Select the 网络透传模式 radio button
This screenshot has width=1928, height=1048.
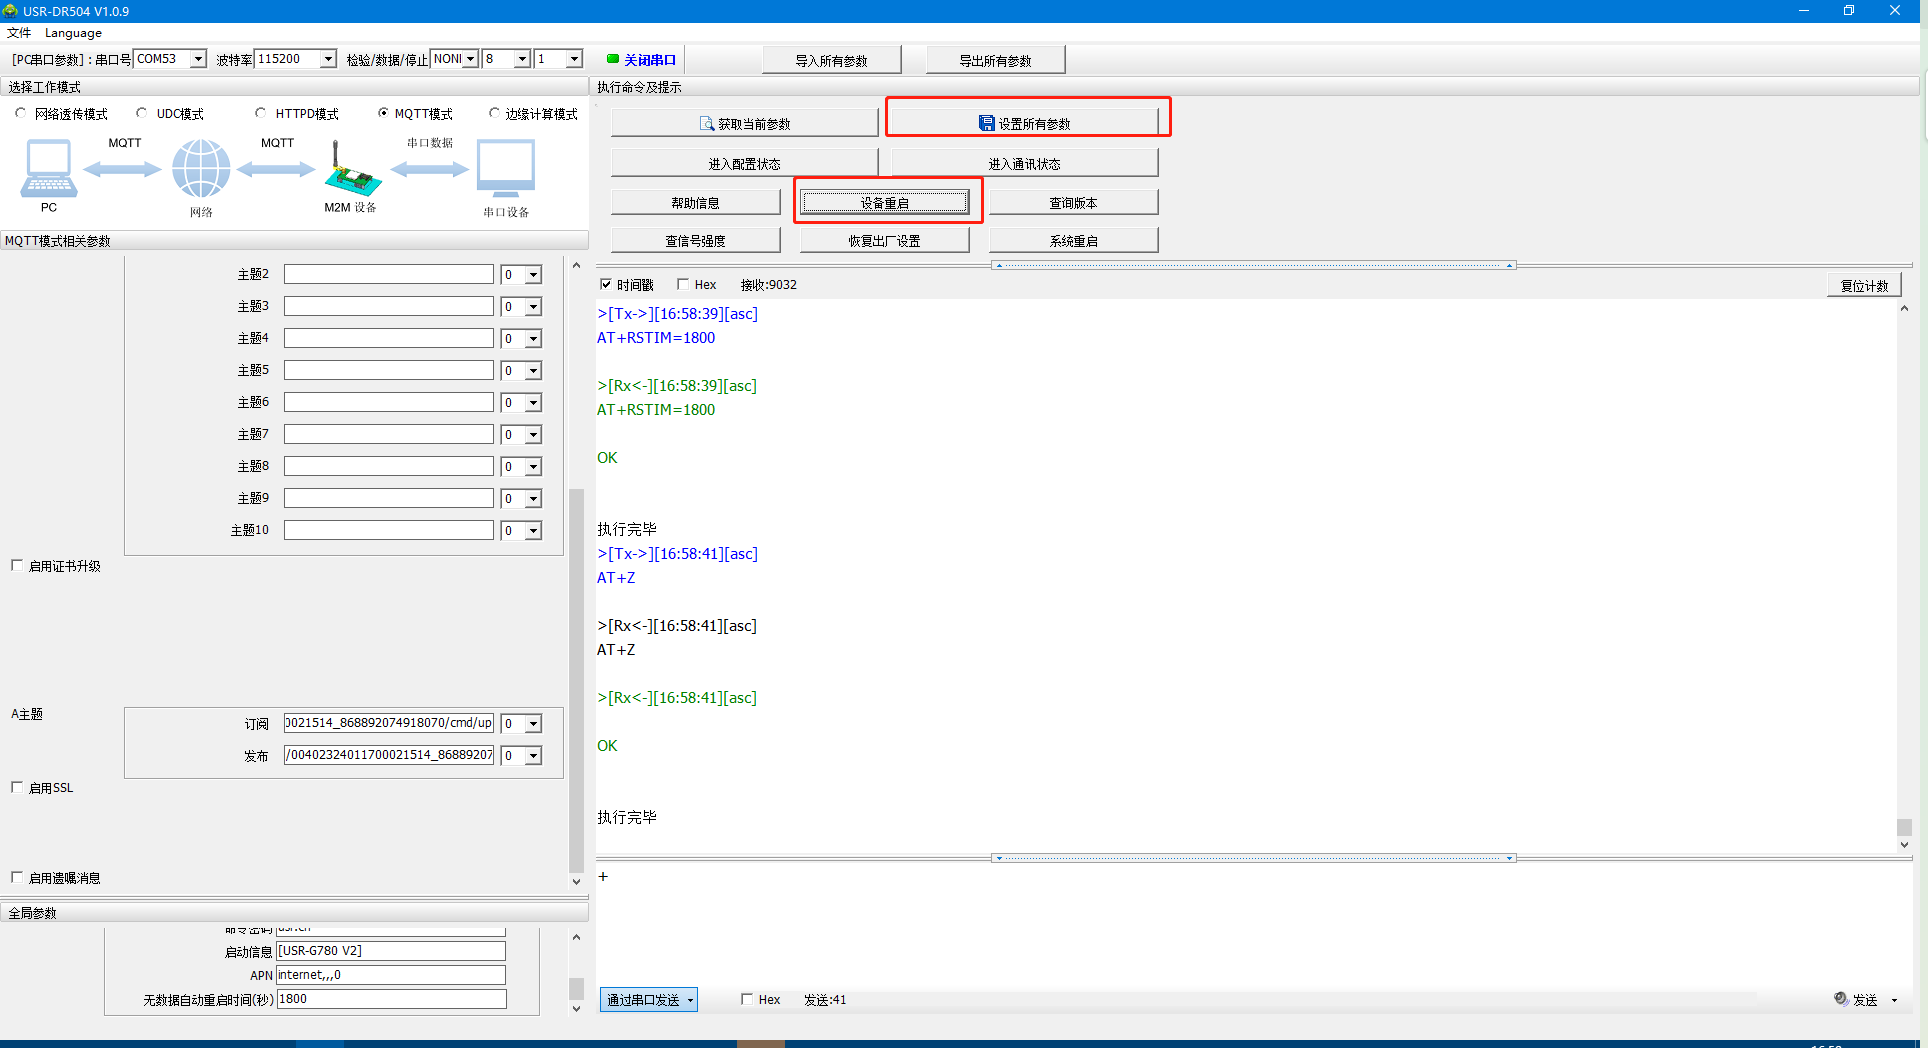21,114
